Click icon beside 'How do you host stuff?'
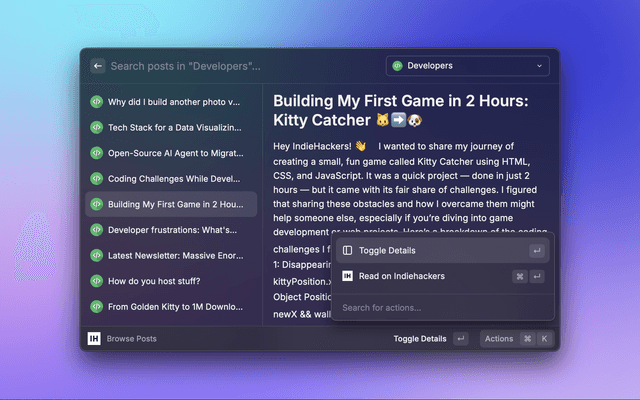Viewport: 640px width, 400px height. coord(97,281)
